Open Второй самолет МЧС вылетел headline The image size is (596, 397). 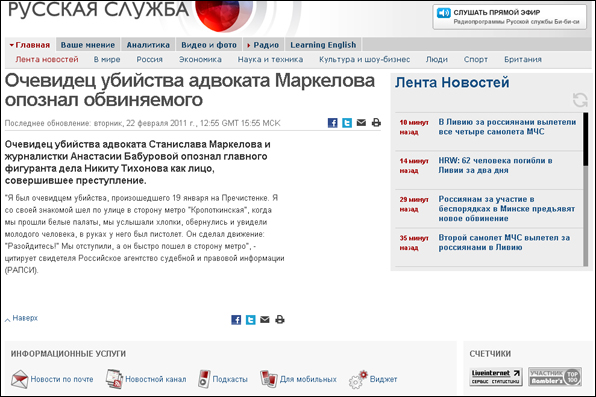(x=504, y=243)
